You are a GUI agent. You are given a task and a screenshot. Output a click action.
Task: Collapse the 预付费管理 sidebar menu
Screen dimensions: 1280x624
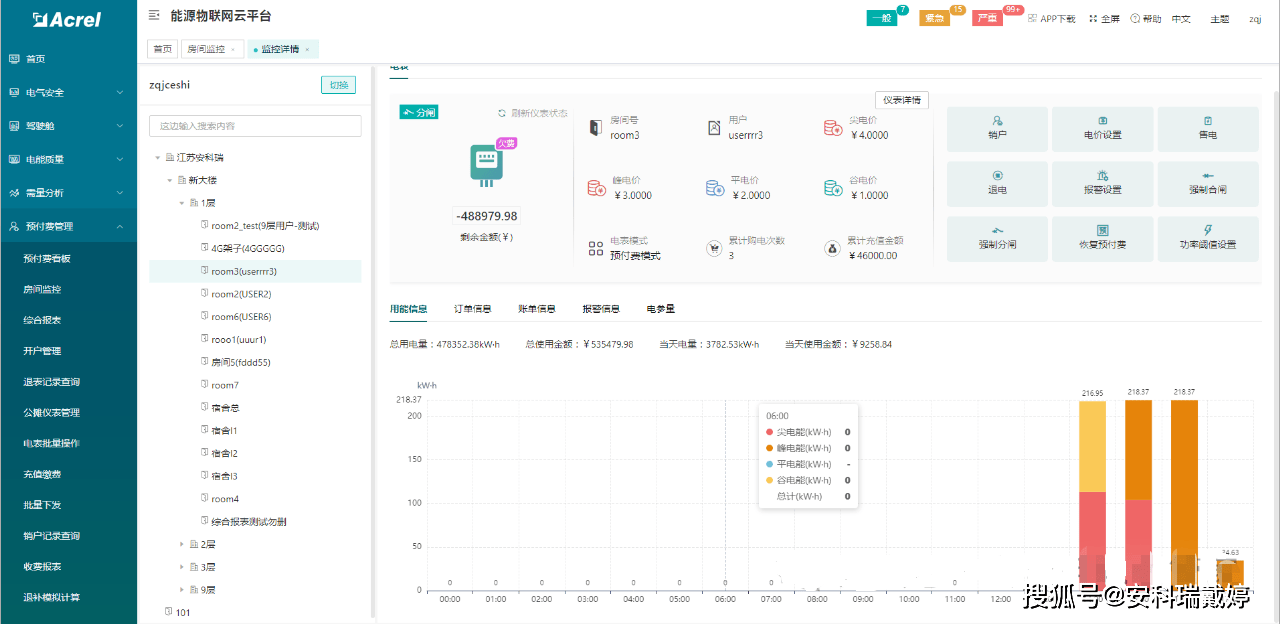pos(119,227)
